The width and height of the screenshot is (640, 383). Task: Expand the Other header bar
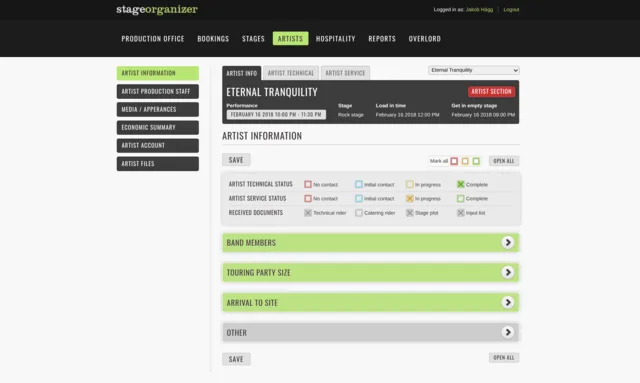[370, 332]
